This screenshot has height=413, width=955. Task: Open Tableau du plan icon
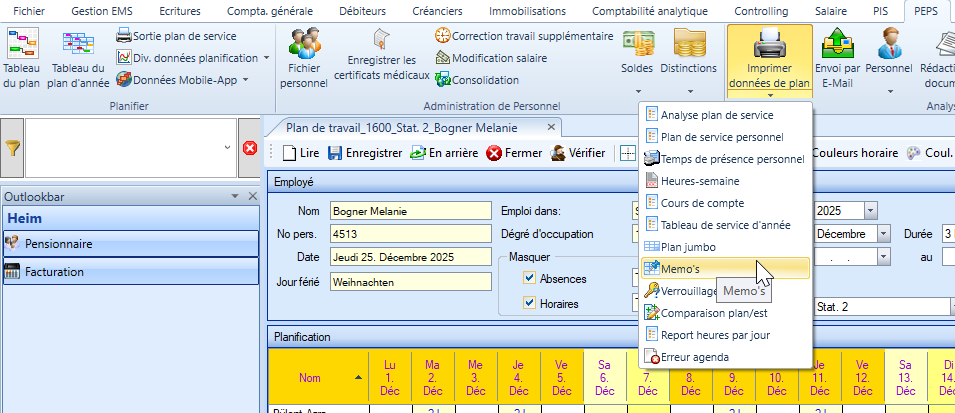coord(22,44)
